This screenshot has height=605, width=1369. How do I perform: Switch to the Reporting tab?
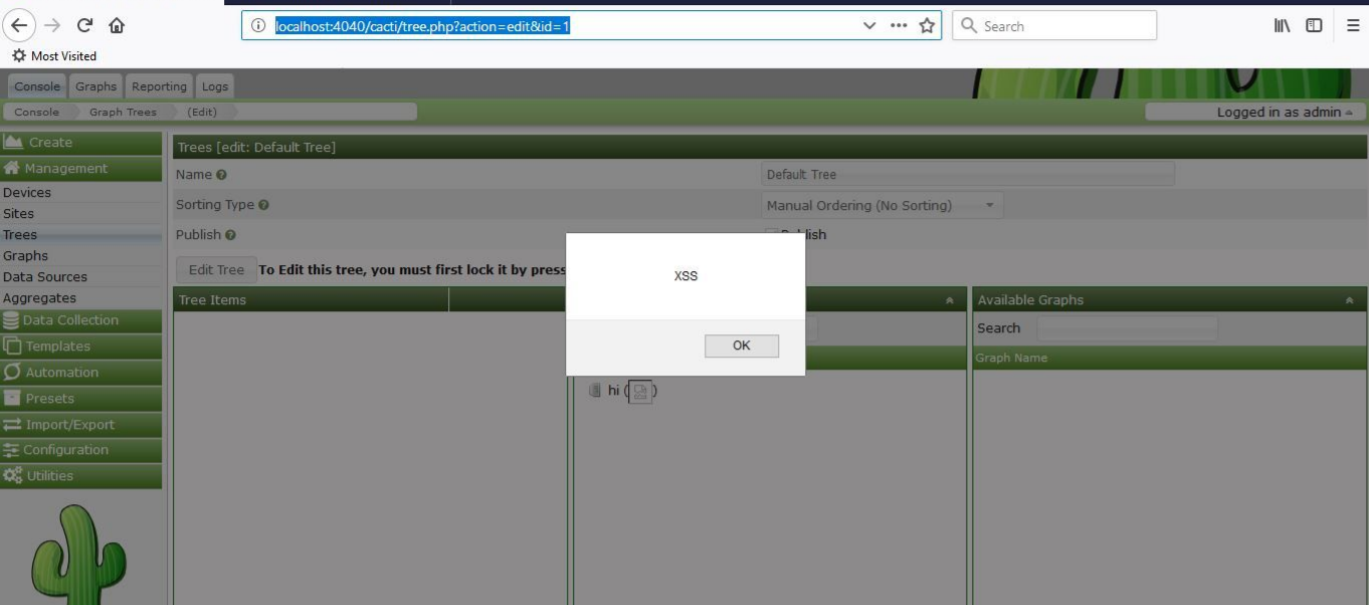[x=159, y=86]
